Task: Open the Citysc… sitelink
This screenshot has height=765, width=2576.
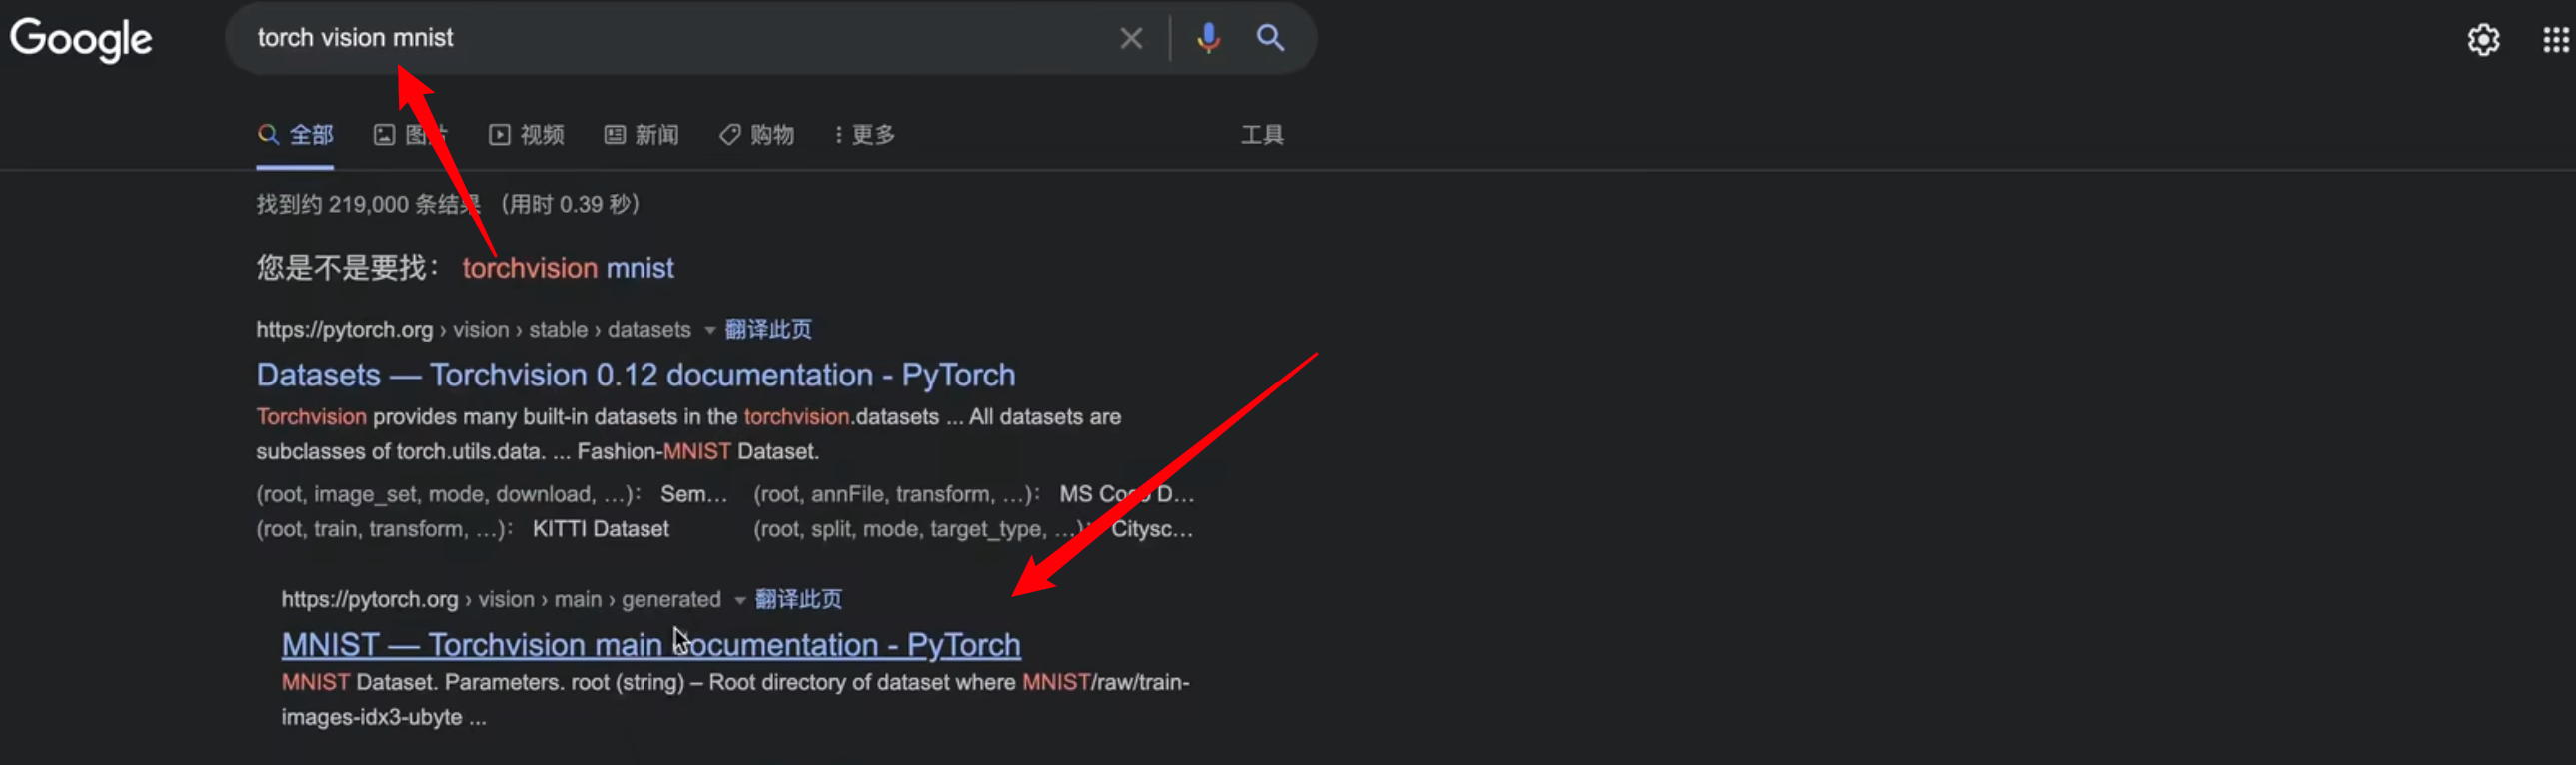Action: (x=1152, y=529)
